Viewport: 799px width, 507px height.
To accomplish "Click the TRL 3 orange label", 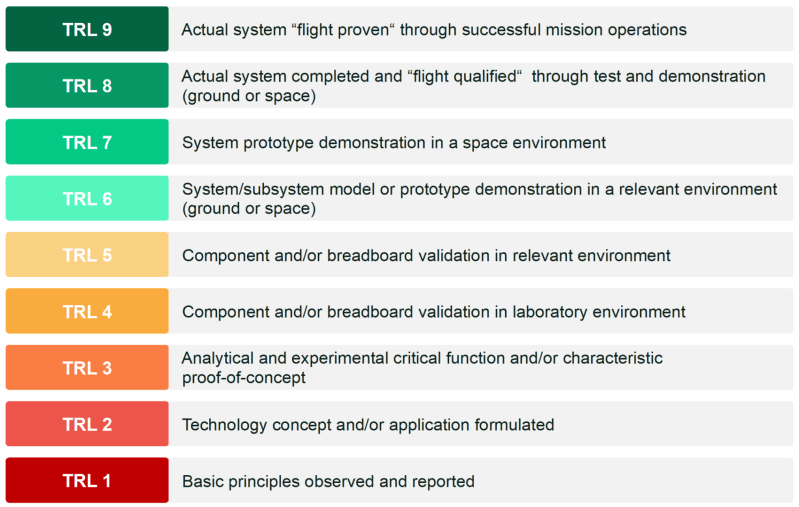I will [x=87, y=367].
